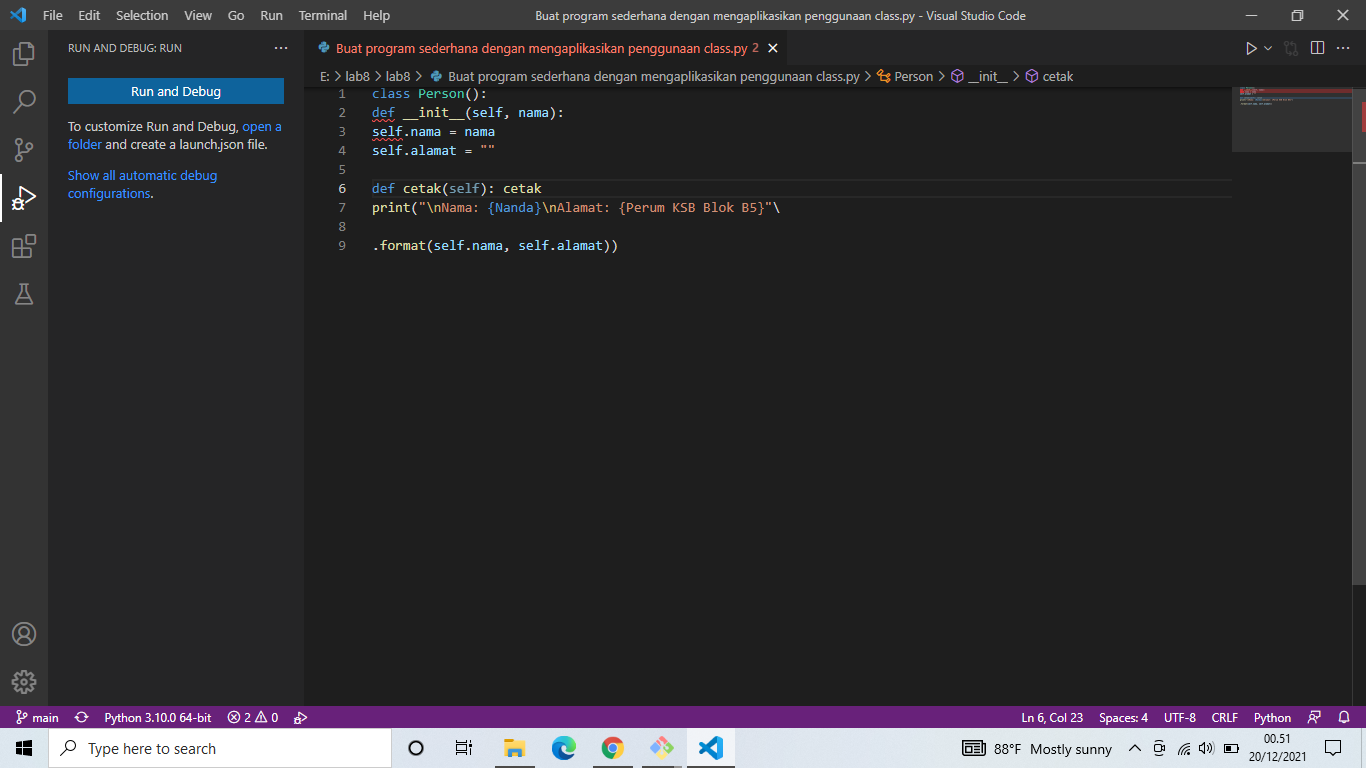Open the Search view
The height and width of the screenshot is (768, 1366).
click(x=24, y=101)
